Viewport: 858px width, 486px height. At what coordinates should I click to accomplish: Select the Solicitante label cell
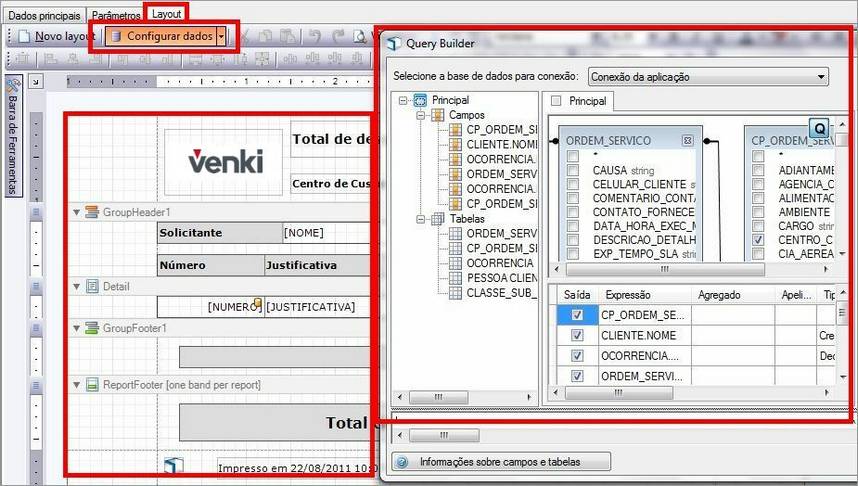(220, 233)
